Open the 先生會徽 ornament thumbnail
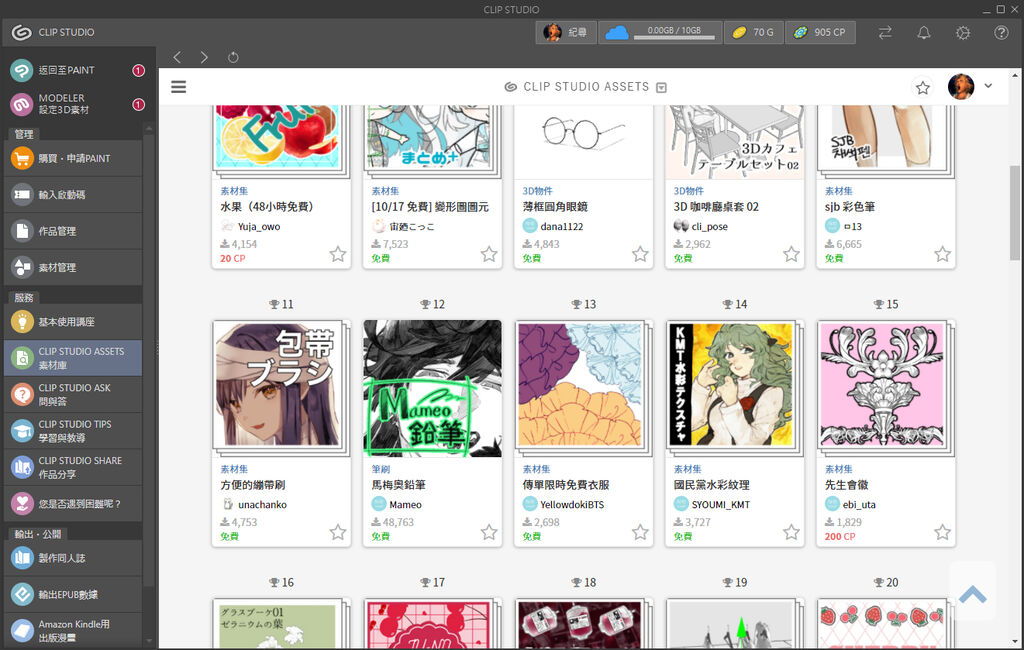The width and height of the screenshot is (1024, 650). pyautogui.click(x=886, y=388)
